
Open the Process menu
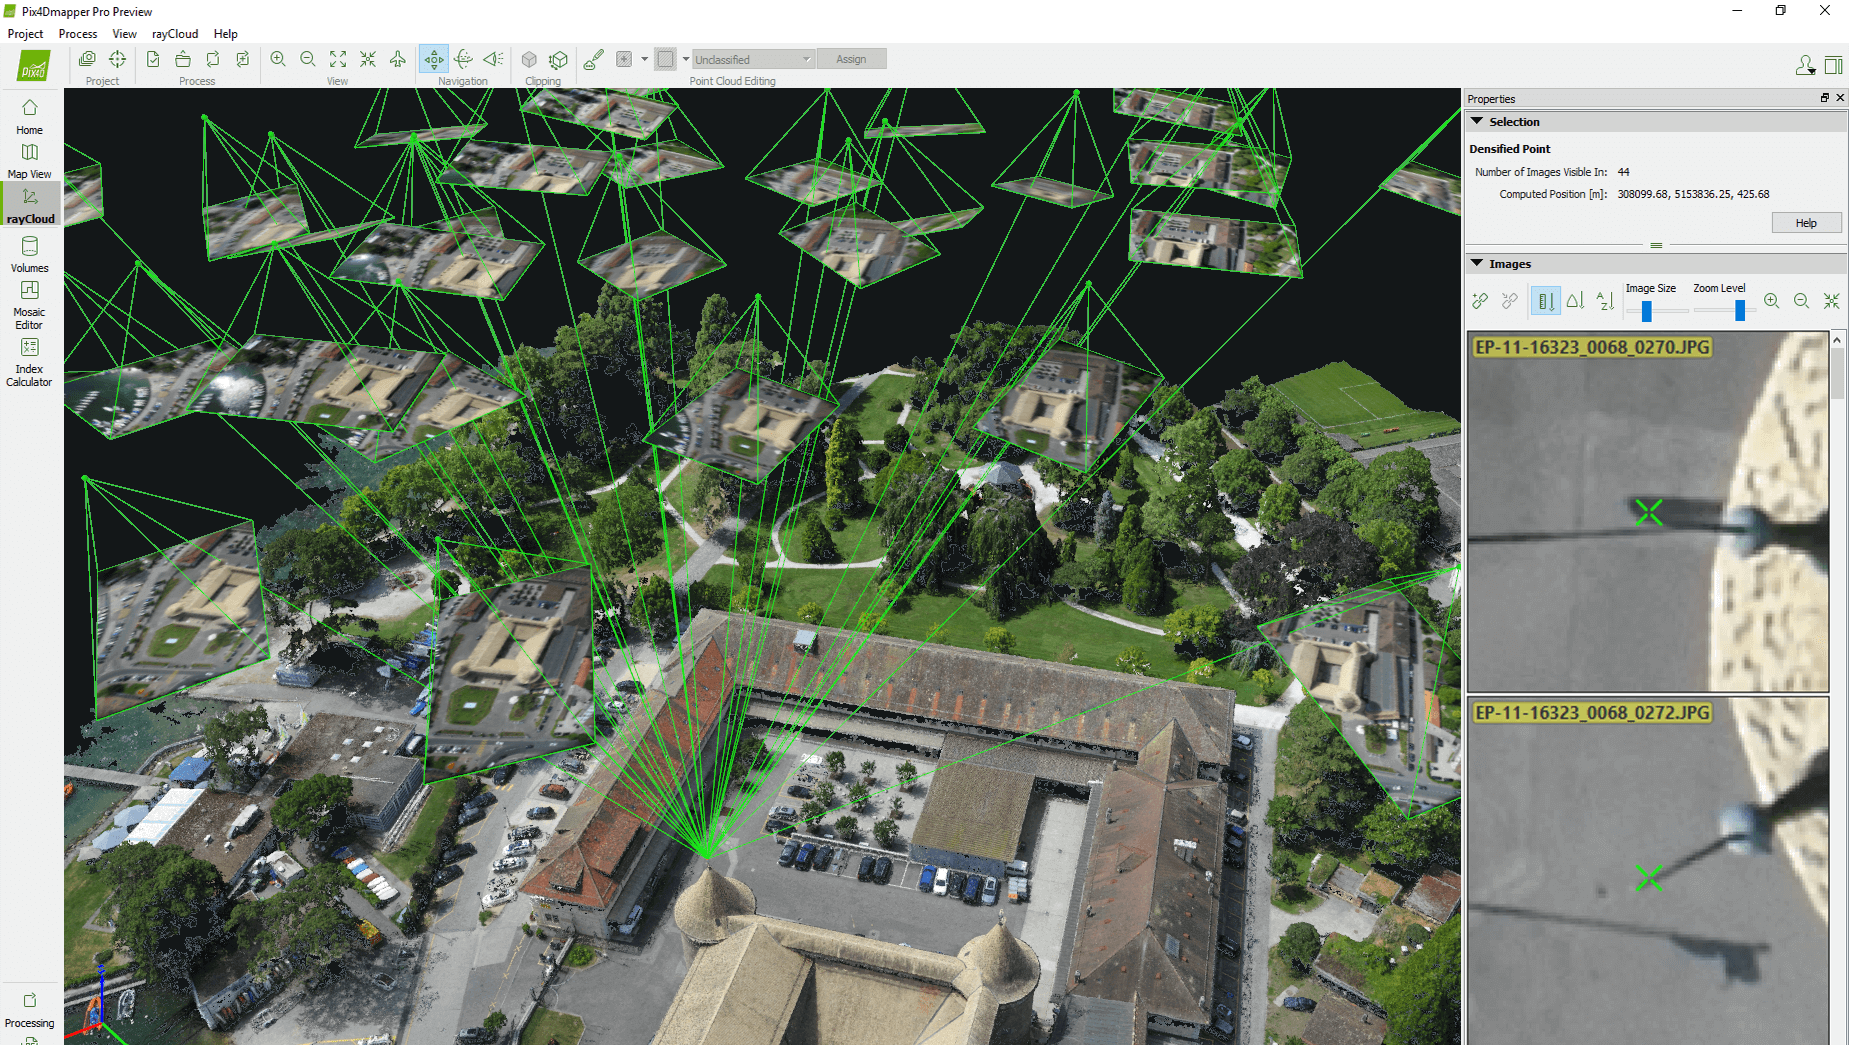(77, 33)
